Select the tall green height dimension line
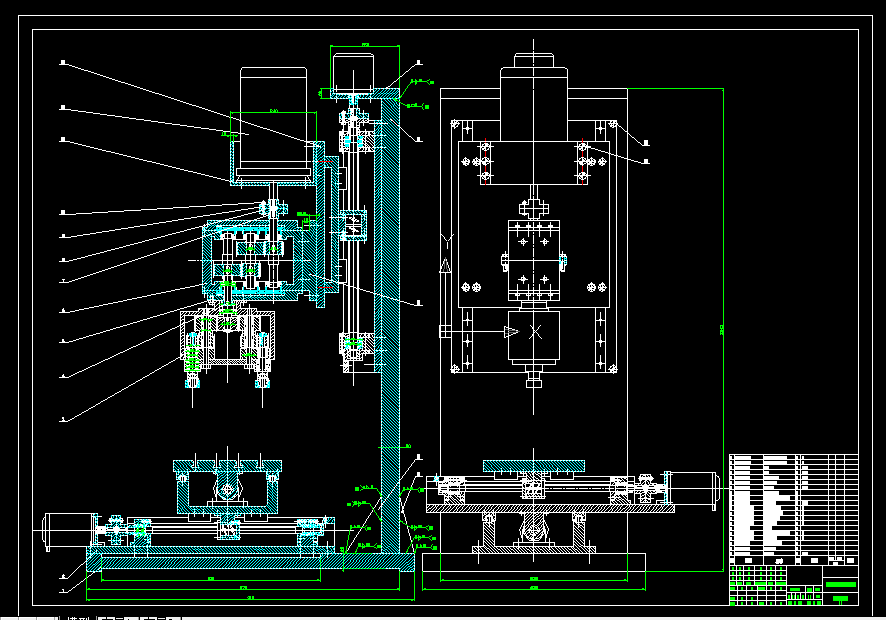 (x=723, y=329)
